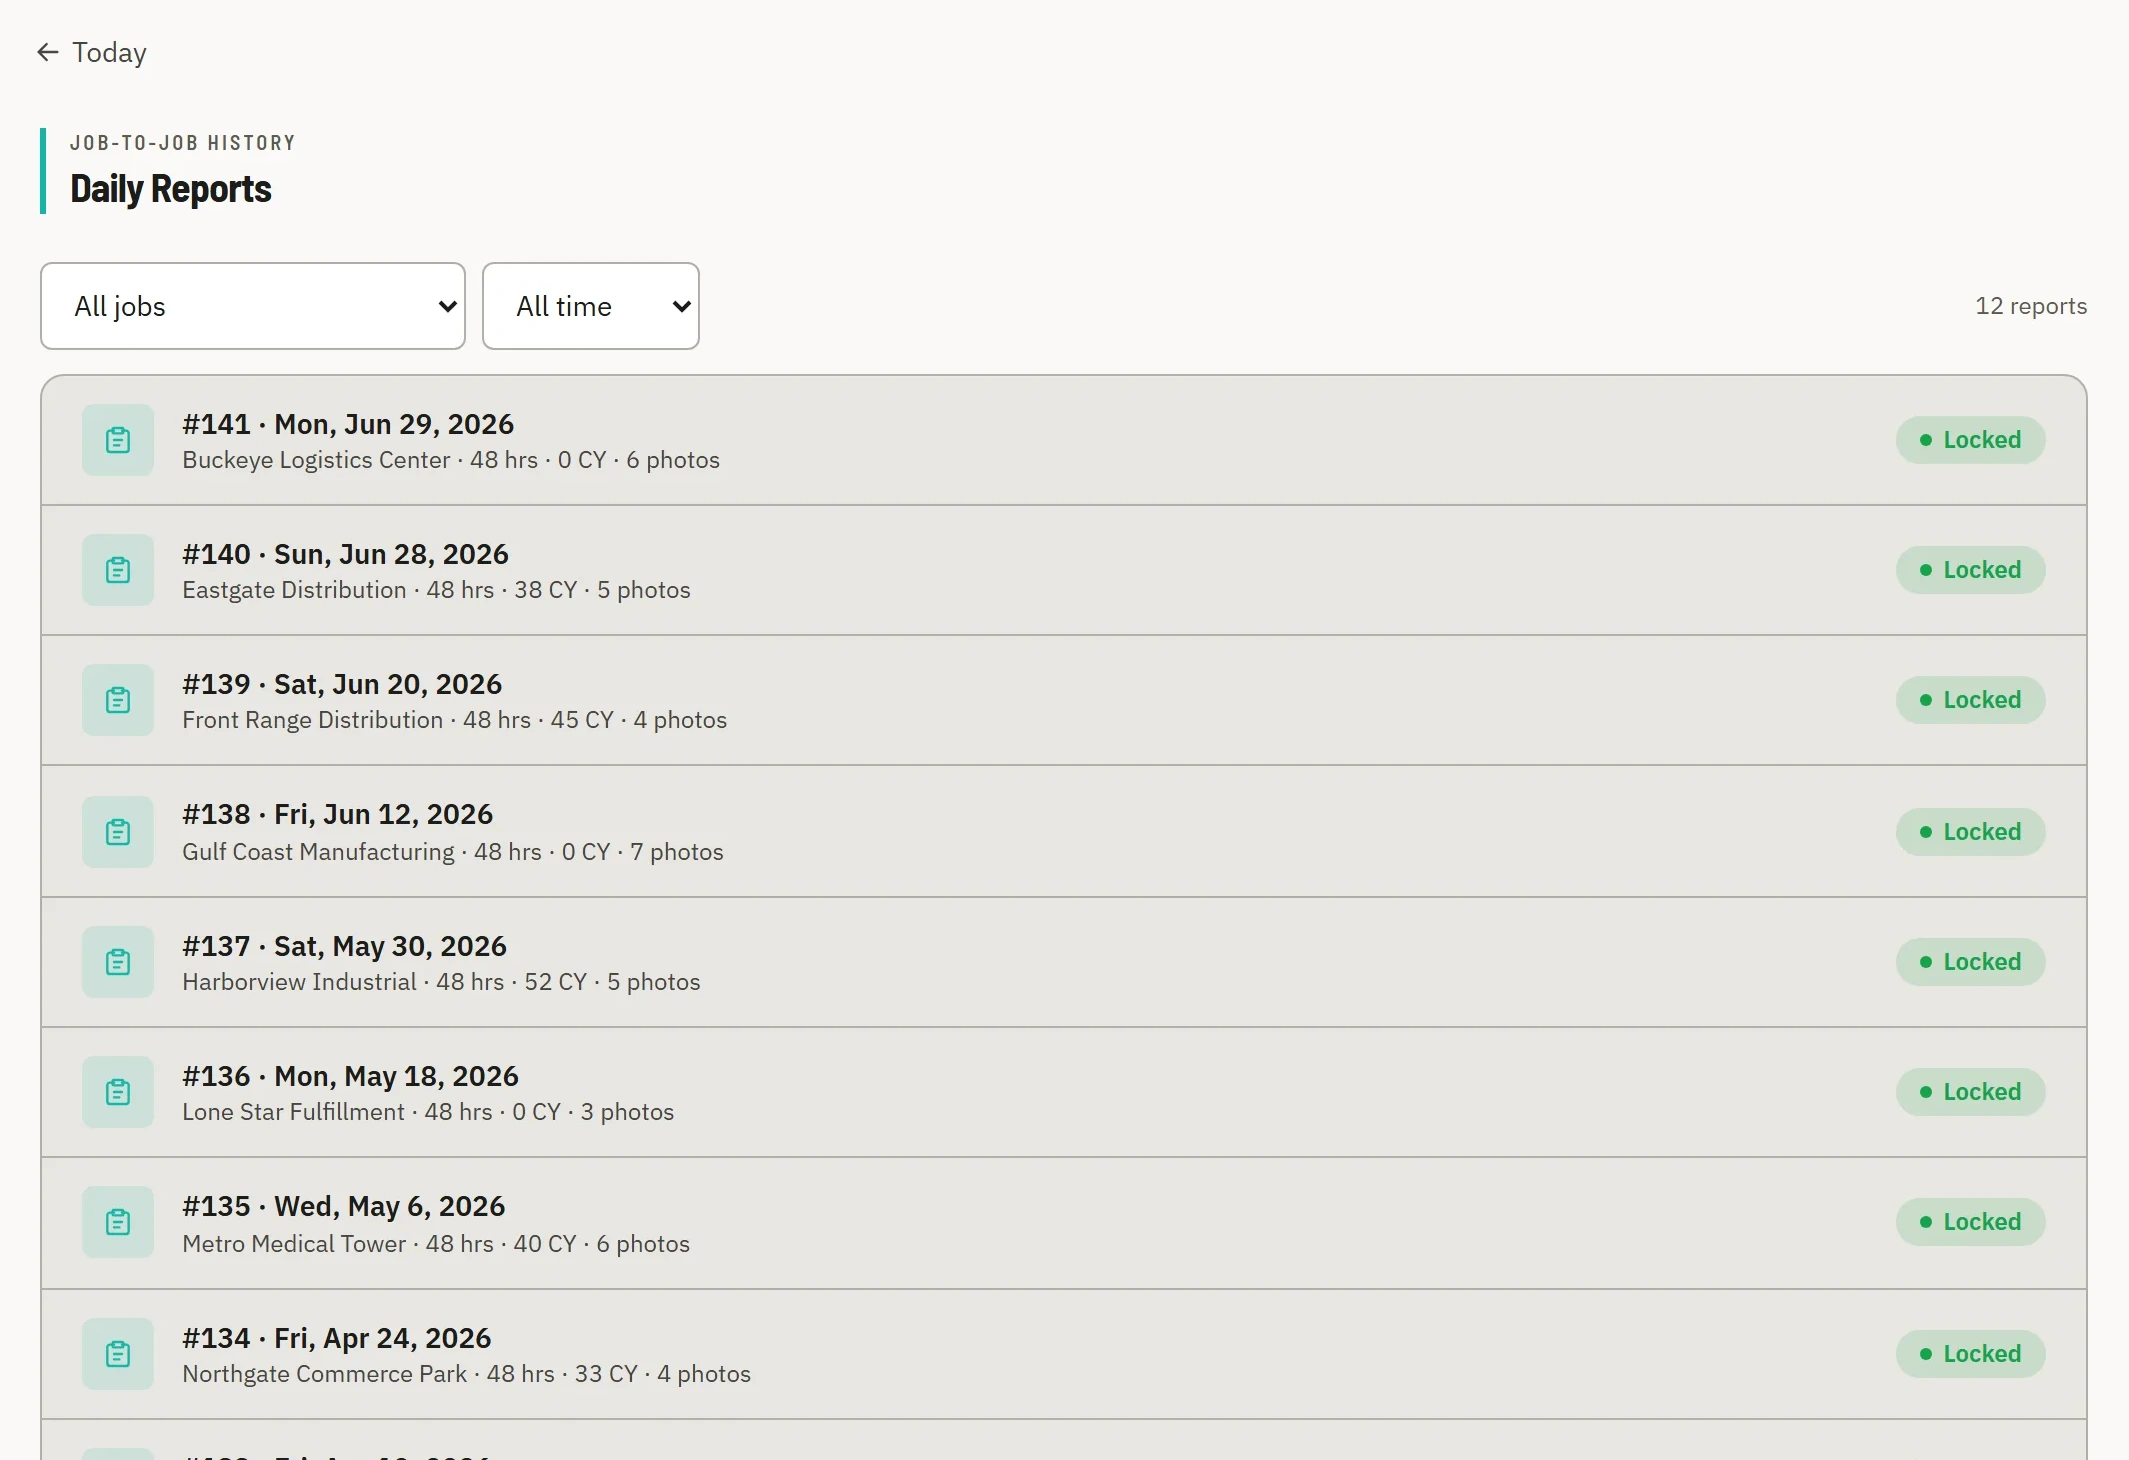The height and width of the screenshot is (1460, 2129).
Task: Click the Job-to-Job History label
Action: point(183,143)
